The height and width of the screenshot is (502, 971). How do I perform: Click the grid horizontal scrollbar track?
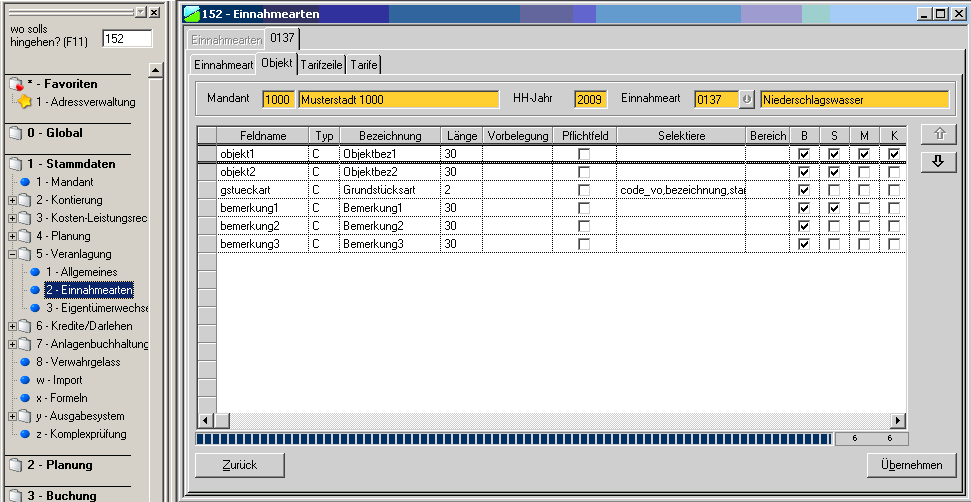click(x=550, y=421)
